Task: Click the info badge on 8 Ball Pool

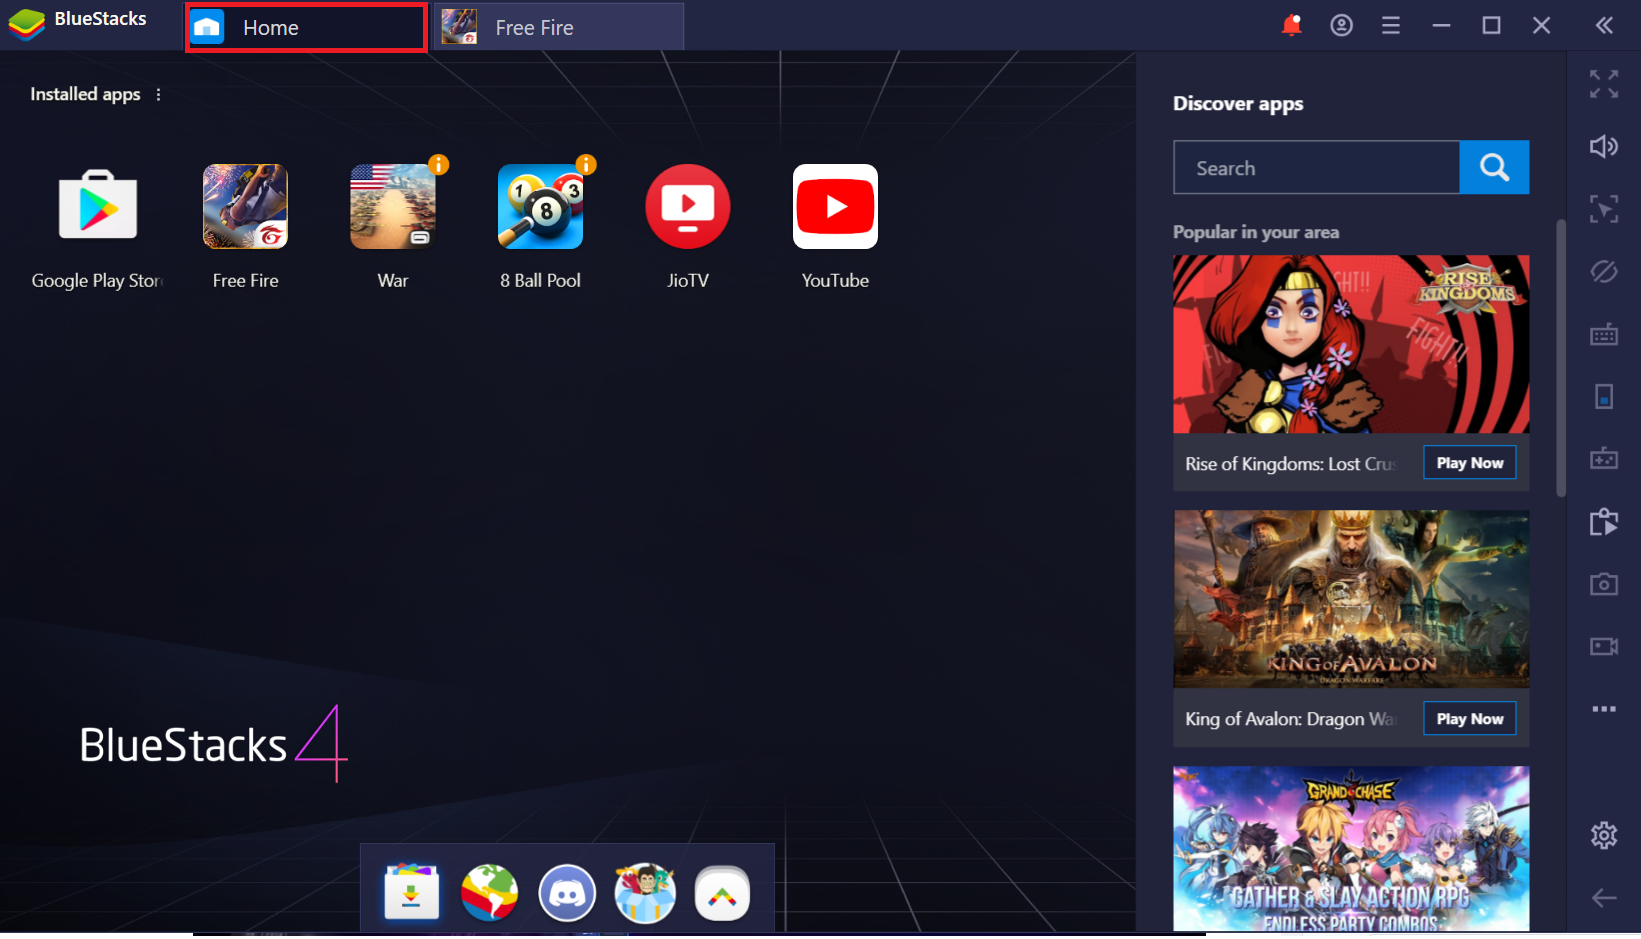Action: pyautogui.click(x=586, y=164)
